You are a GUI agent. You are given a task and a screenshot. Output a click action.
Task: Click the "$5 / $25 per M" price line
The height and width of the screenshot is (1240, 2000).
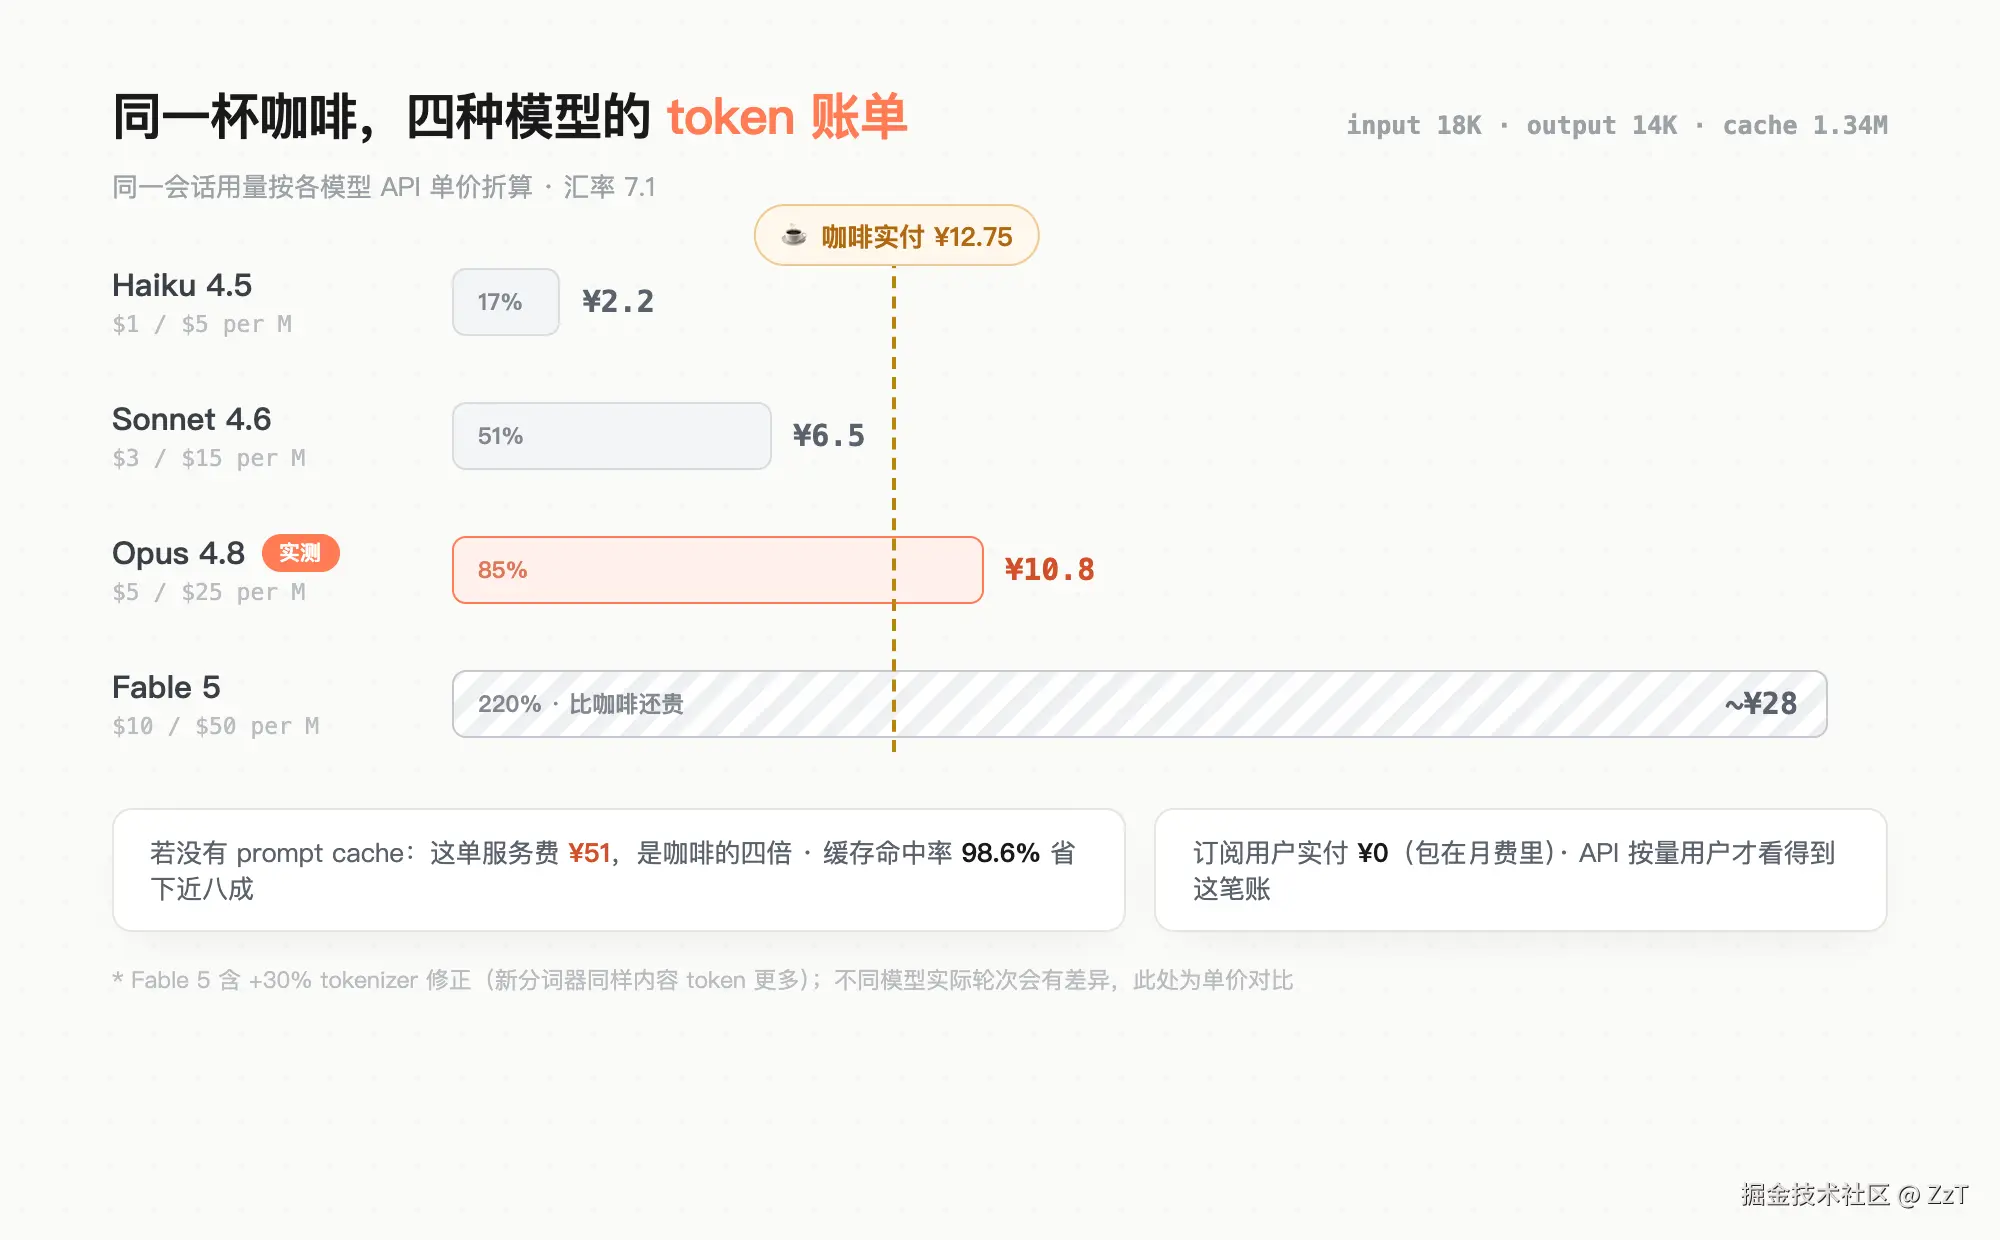tap(209, 592)
